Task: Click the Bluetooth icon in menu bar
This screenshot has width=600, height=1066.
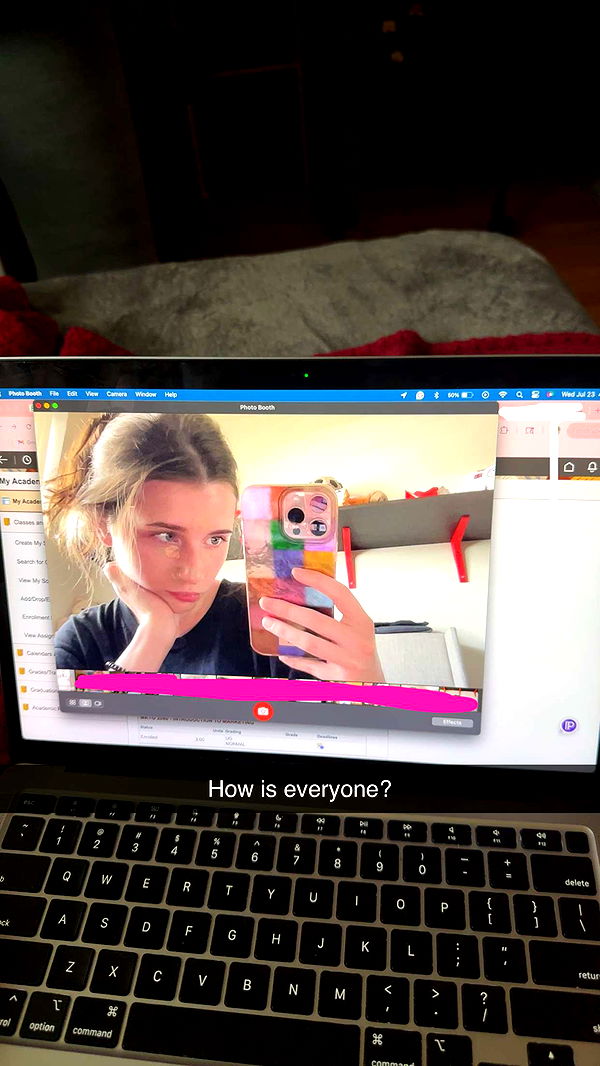Action: 436,395
